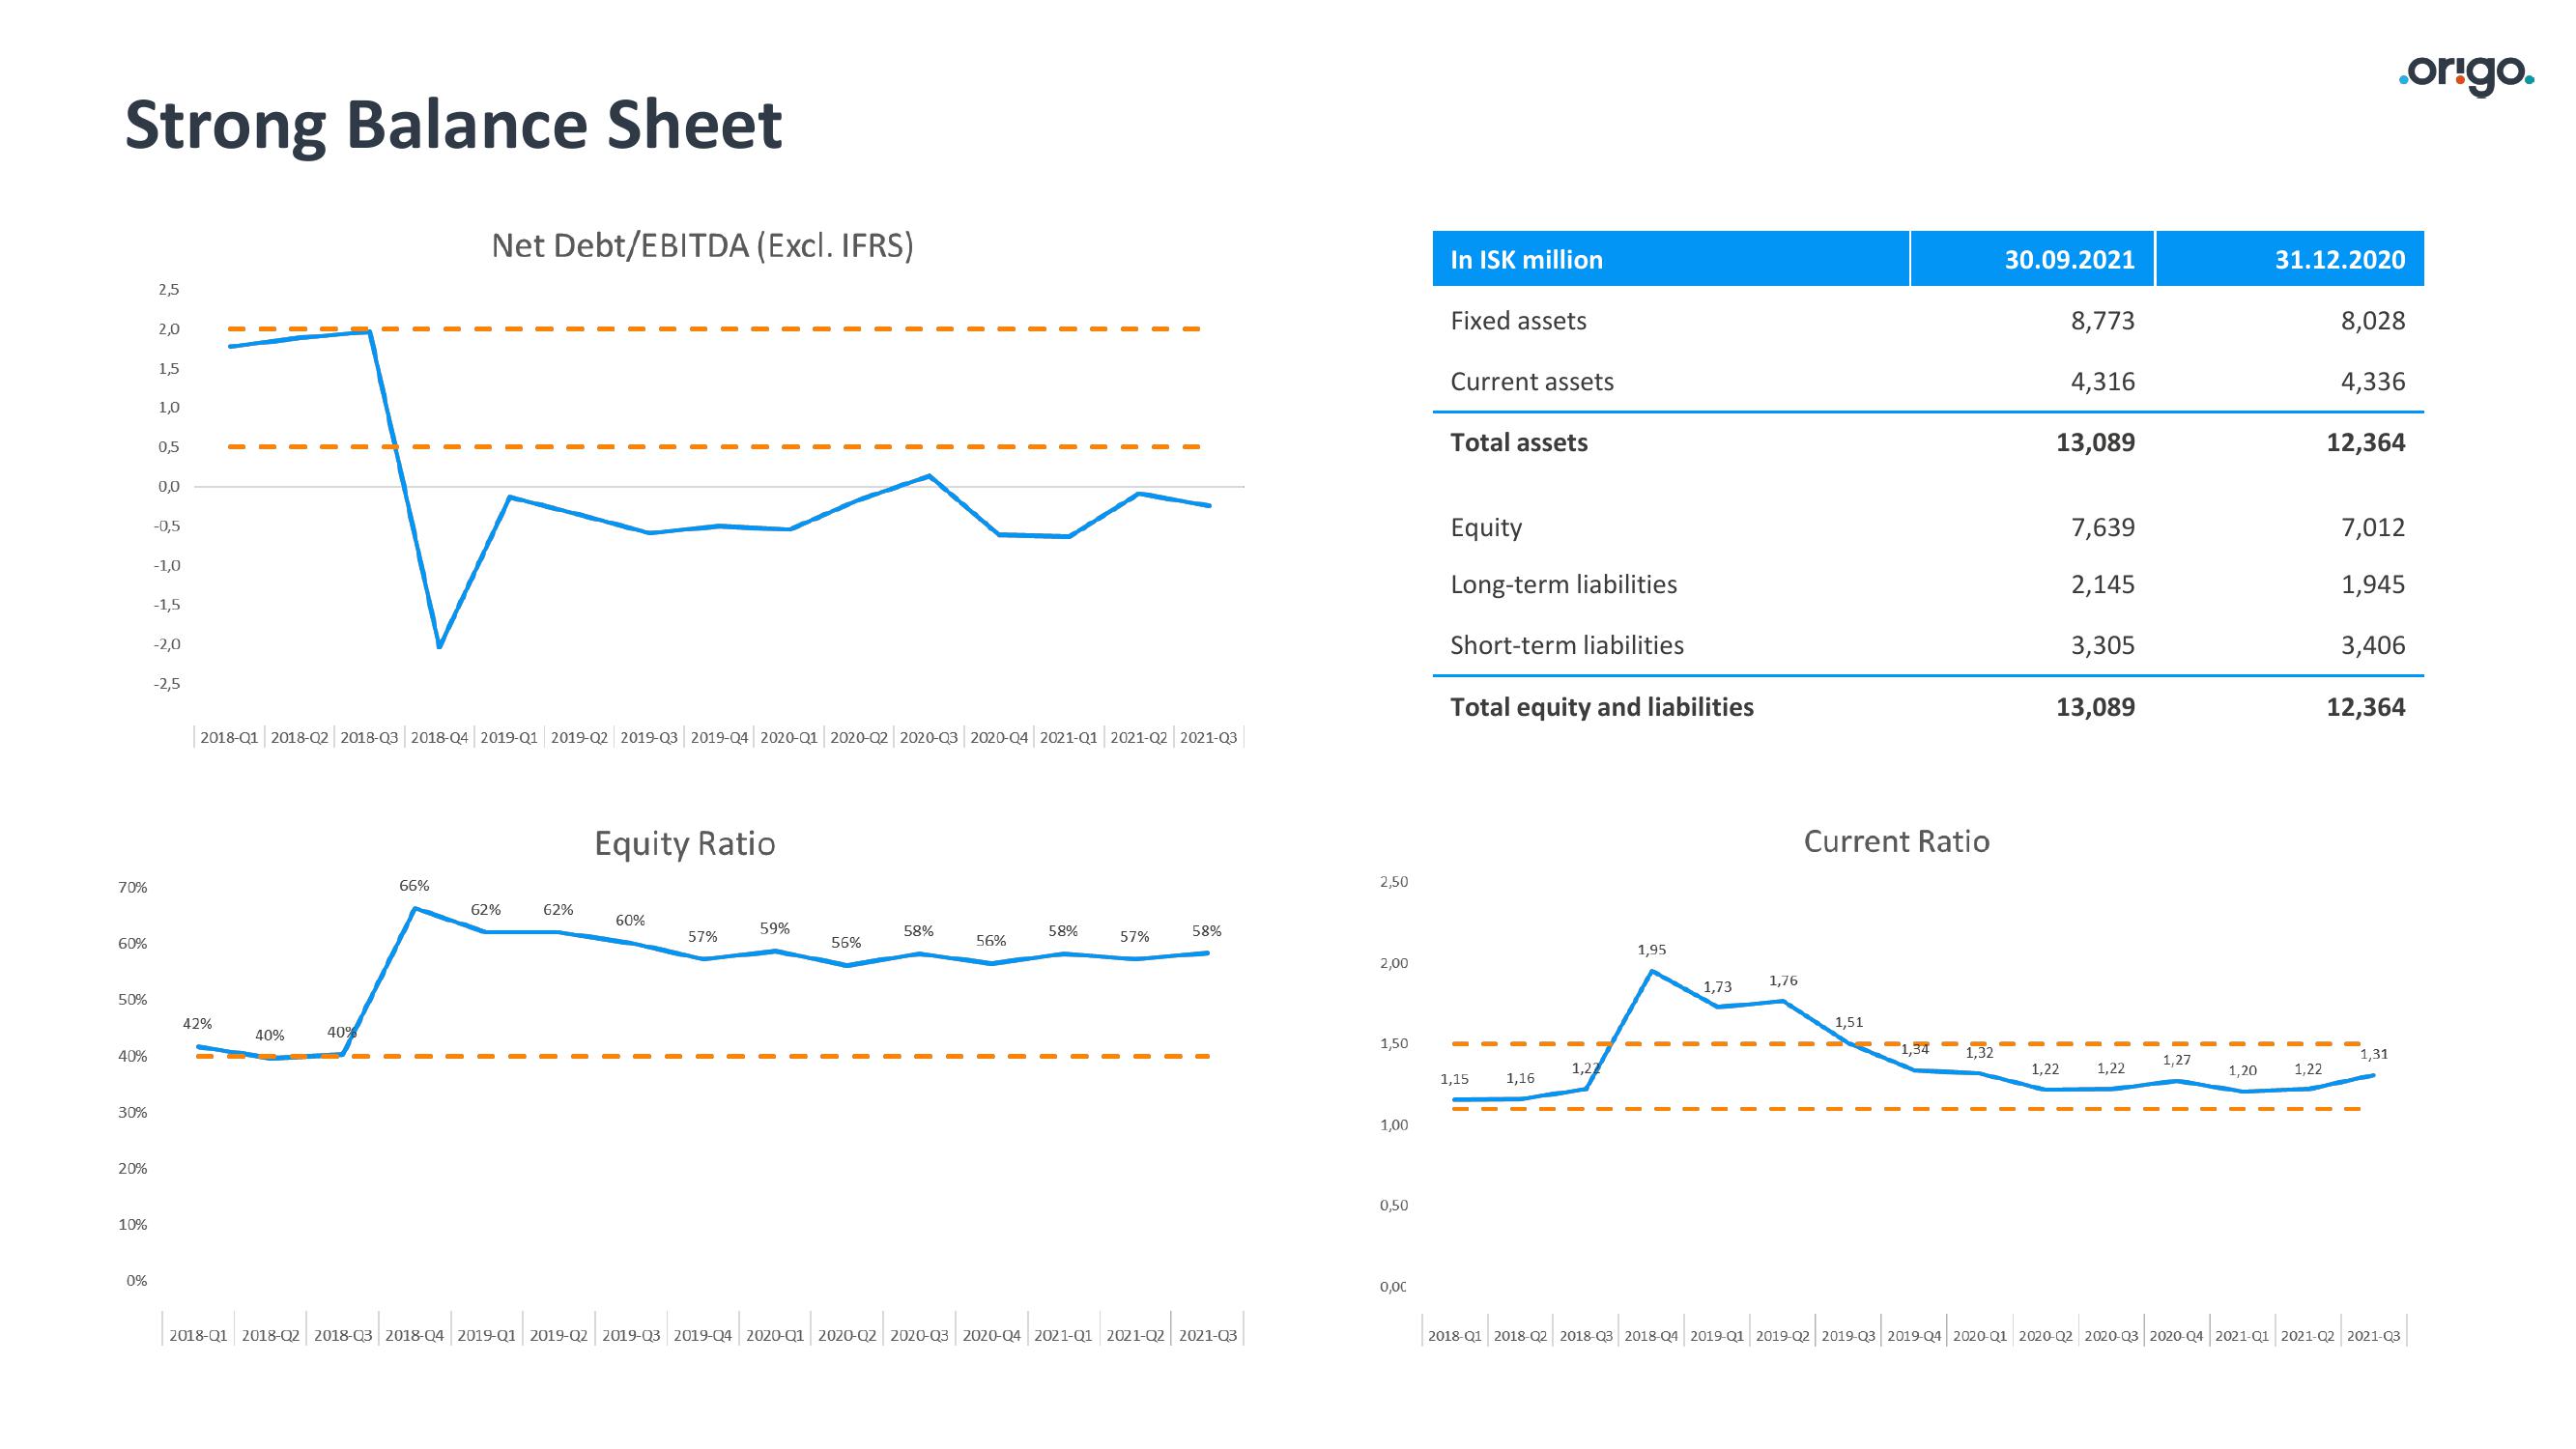Viewport: 2576px width, 1449px height.
Task: Click the 2020-Q1 axis label in Equity Ratio chart
Action: 775,1336
